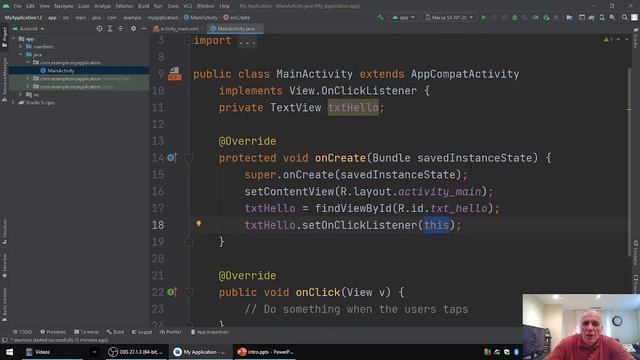Collapse the java folder in project tree

(x=21, y=54)
